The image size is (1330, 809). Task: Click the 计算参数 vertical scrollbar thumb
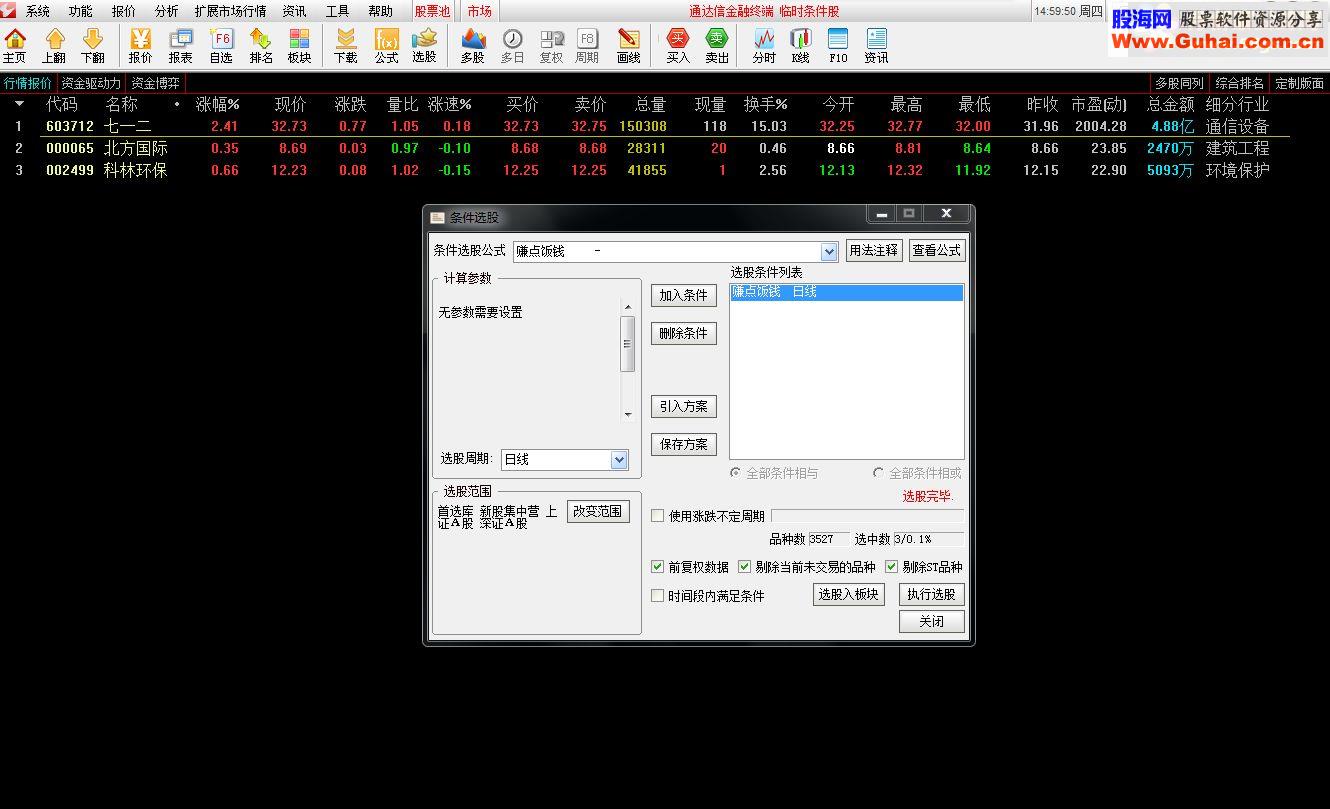[x=628, y=344]
